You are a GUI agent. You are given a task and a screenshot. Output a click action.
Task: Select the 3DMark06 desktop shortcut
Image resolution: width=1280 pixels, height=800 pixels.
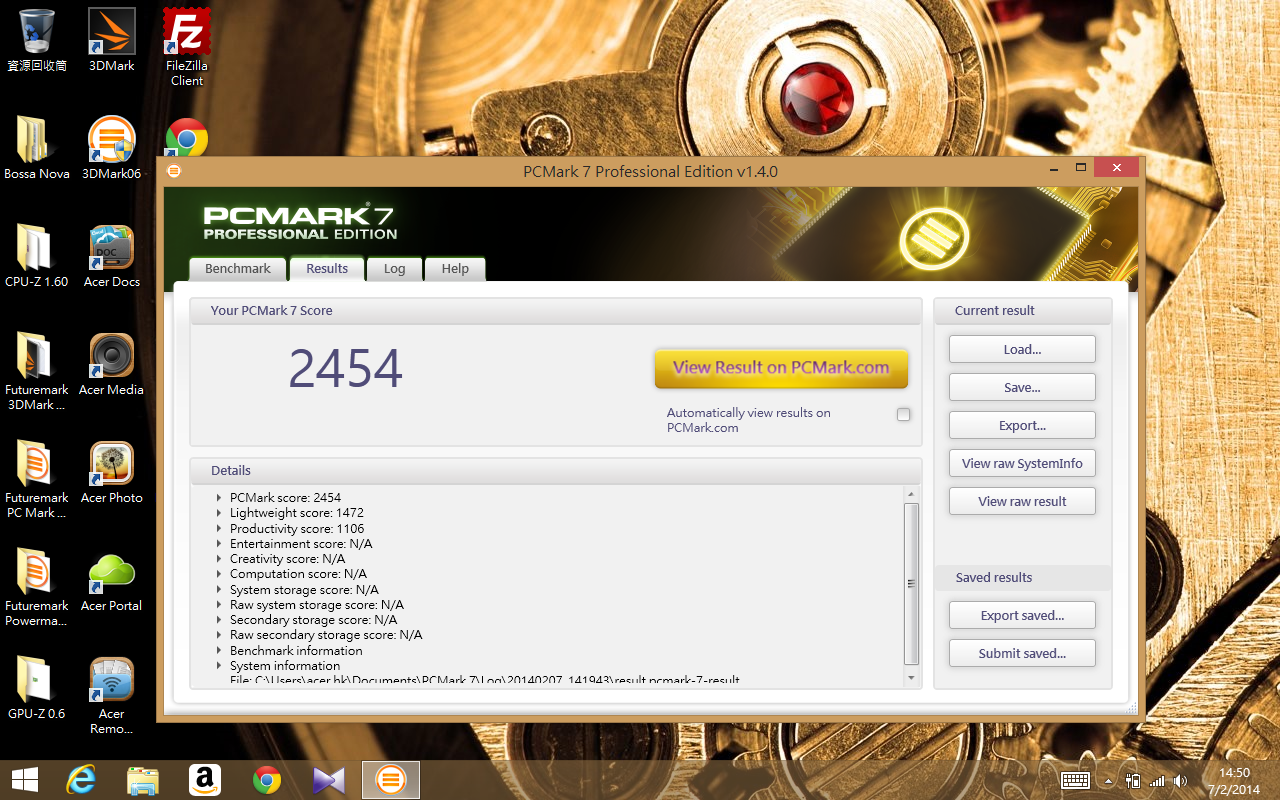112,148
